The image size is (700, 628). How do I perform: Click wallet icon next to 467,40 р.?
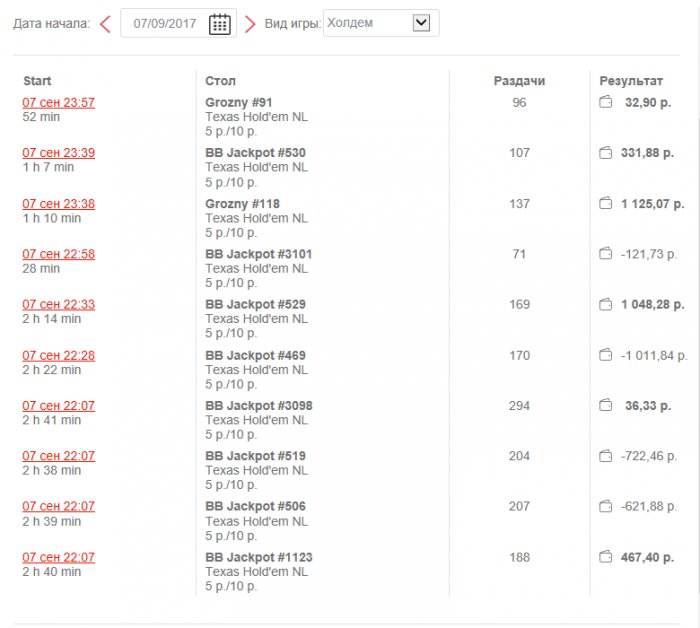[605, 557]
